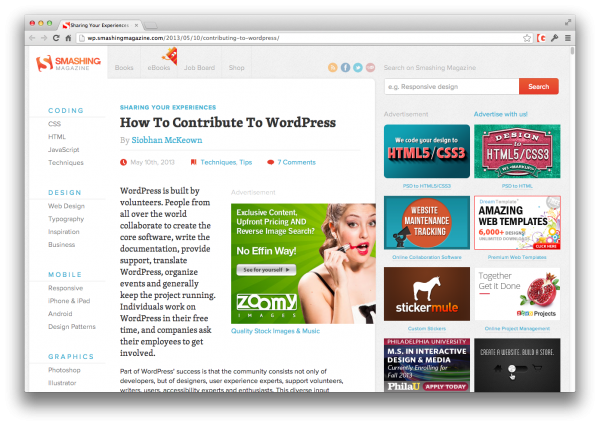Viewport: 600px width, 426px height.
Task: Open the Books menu item
Action: (124, 67)
